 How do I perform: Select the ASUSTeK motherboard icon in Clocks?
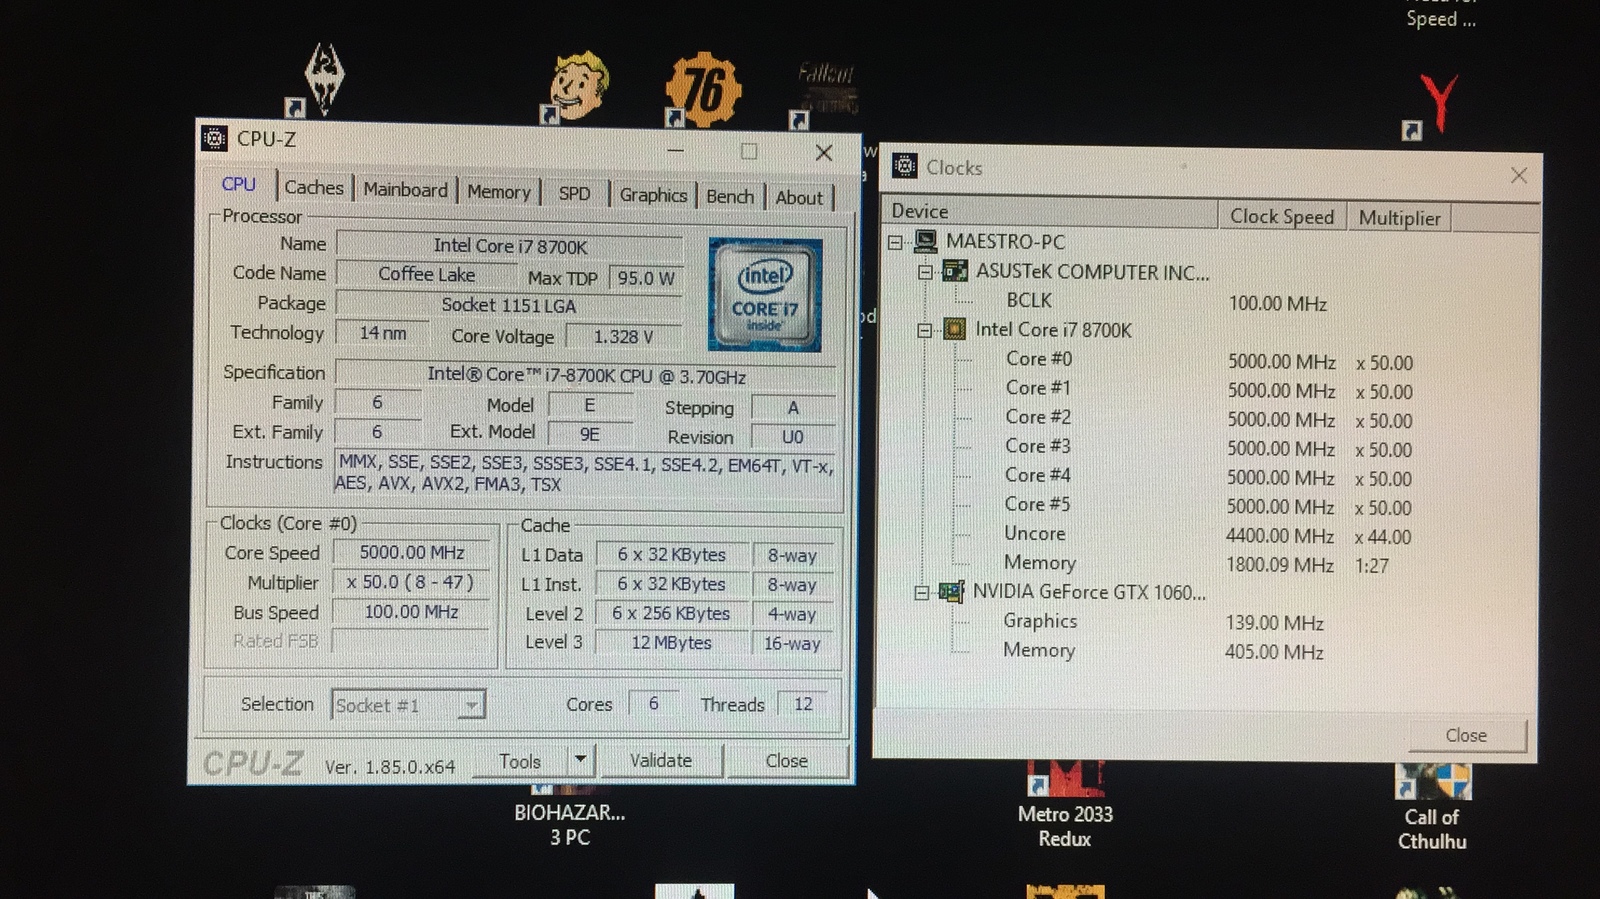tap(956, 271)
